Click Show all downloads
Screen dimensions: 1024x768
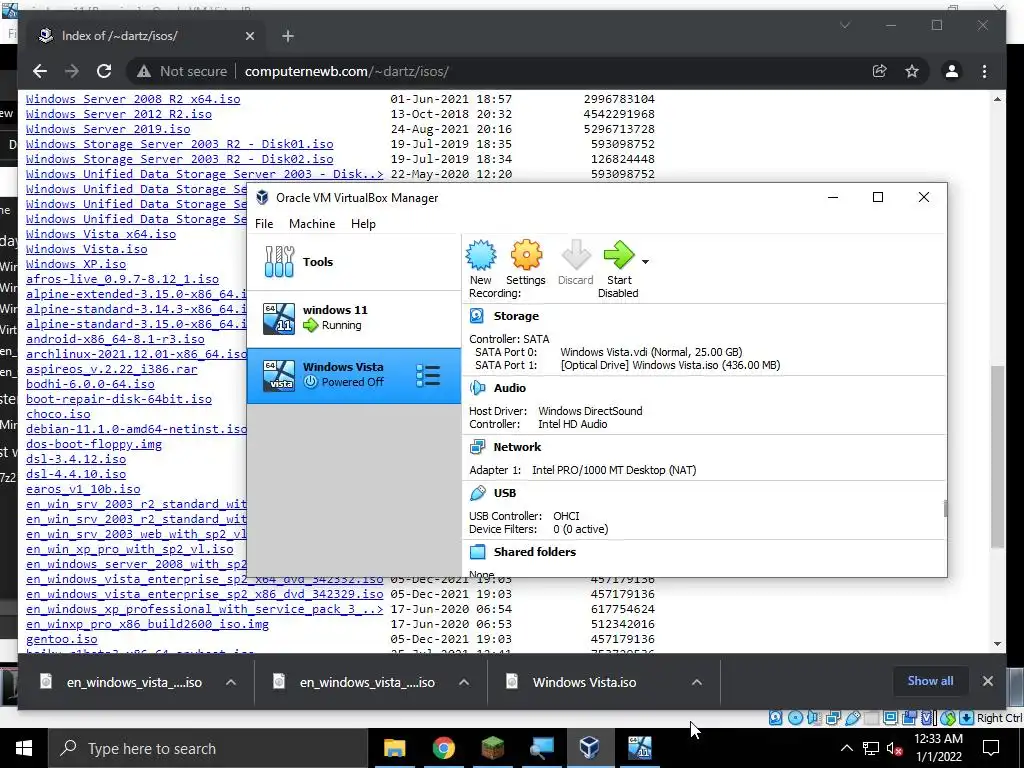[930, 681]
